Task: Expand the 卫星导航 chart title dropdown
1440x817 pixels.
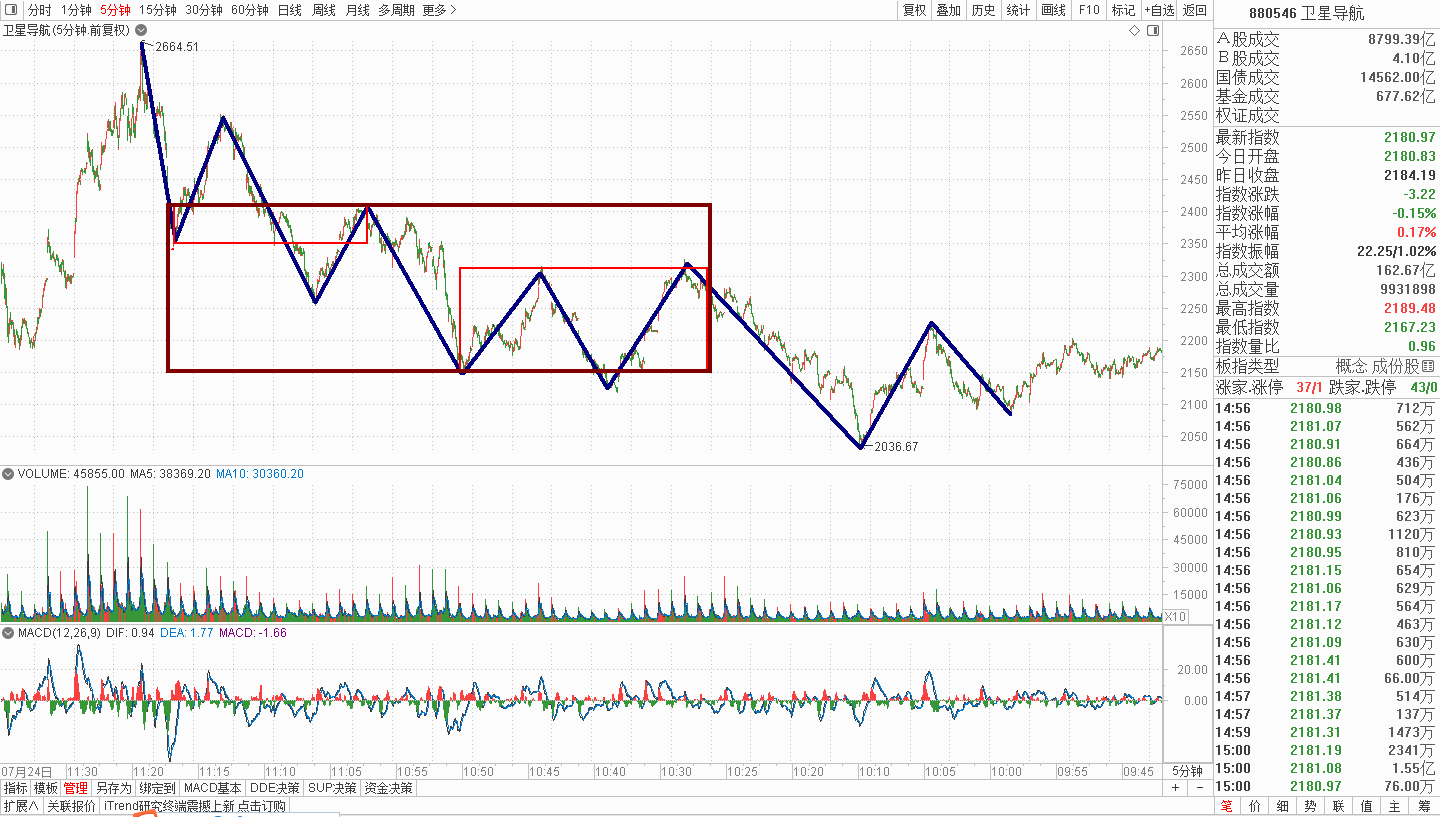Action: 141,31
